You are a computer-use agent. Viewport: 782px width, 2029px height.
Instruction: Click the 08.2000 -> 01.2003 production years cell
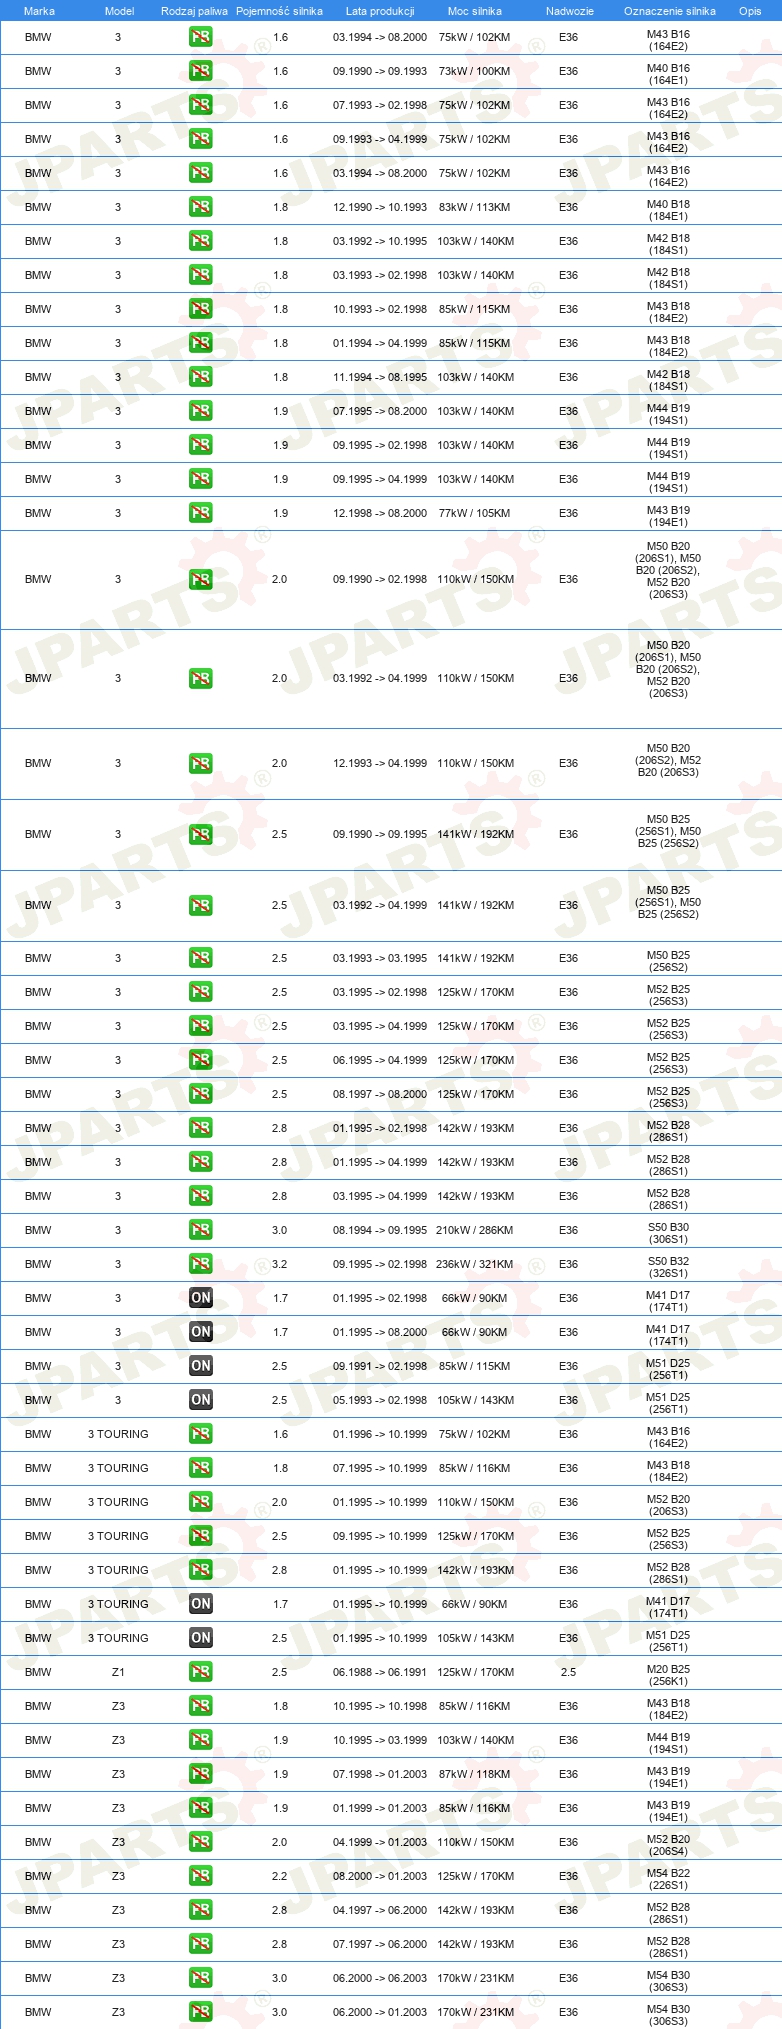tap(380, 1876)
